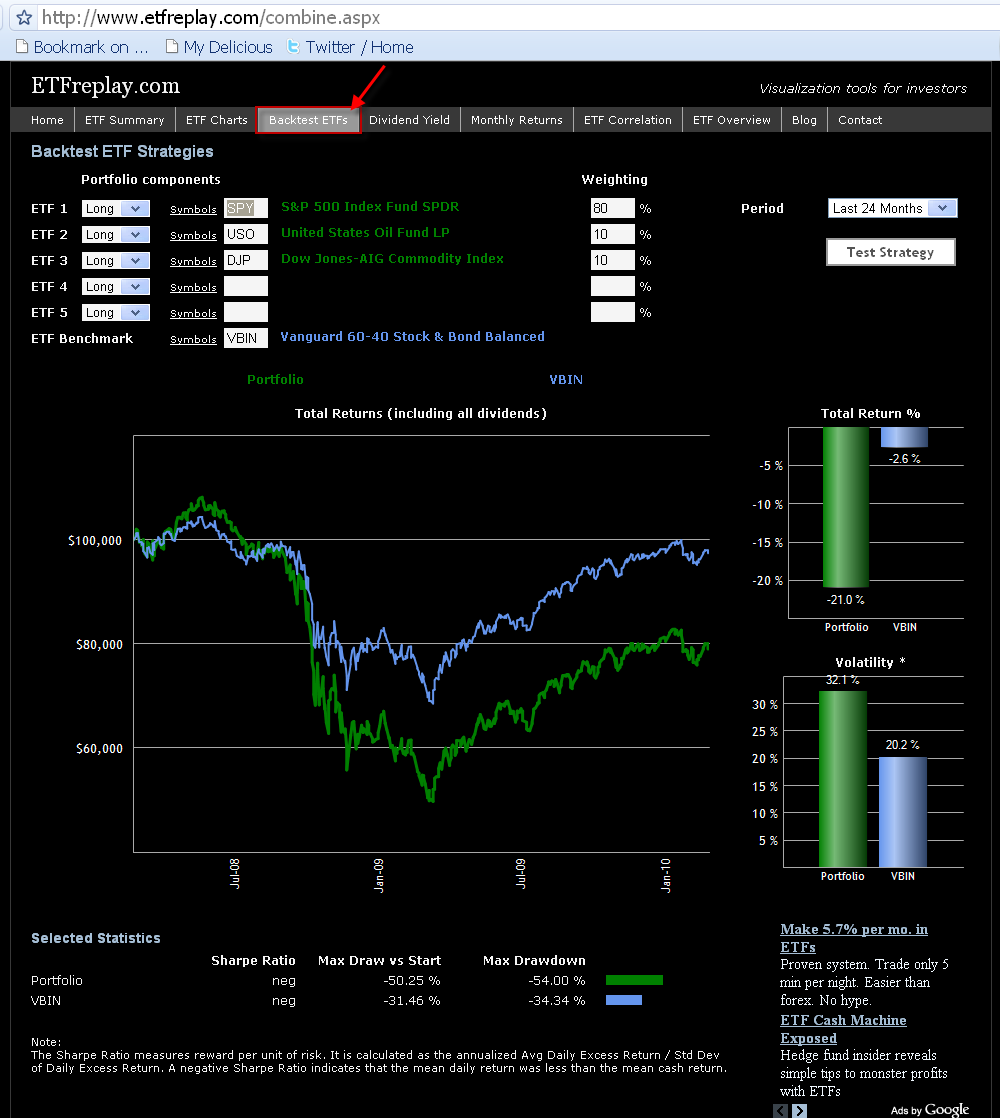The image size is (1000, 1118).
Task: Click 'United States Oil Fund LP' name
Action: [365, 232]
